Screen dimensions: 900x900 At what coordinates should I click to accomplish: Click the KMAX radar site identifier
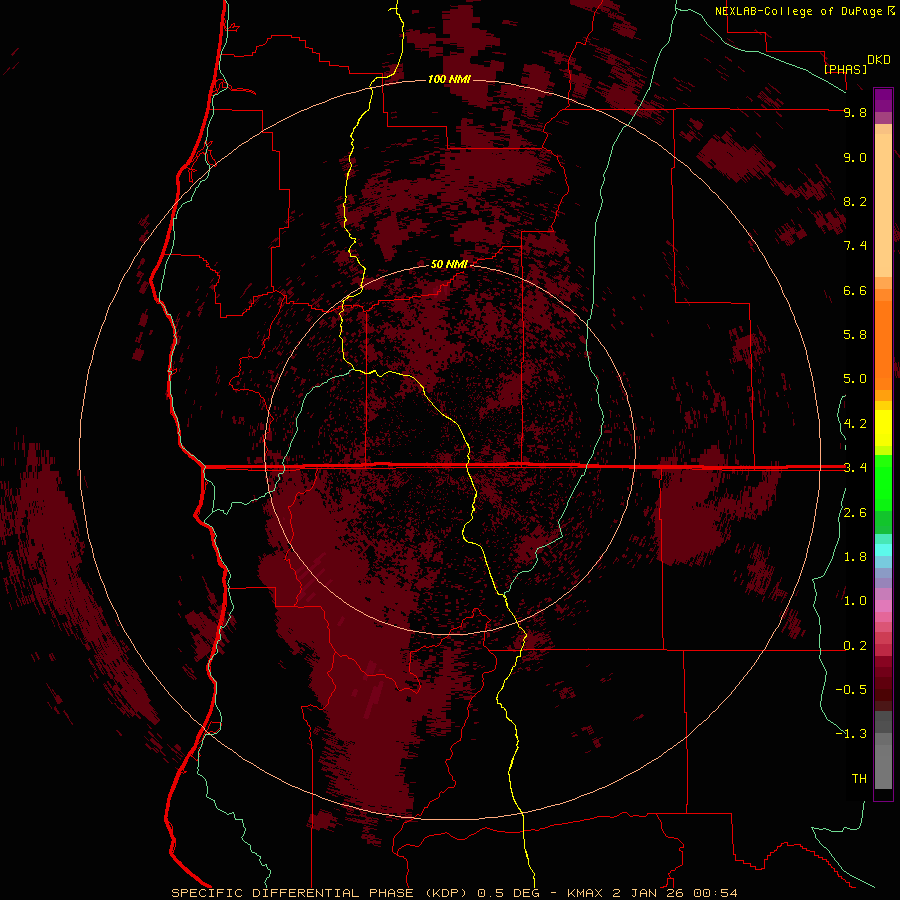[x=585, y=893]
